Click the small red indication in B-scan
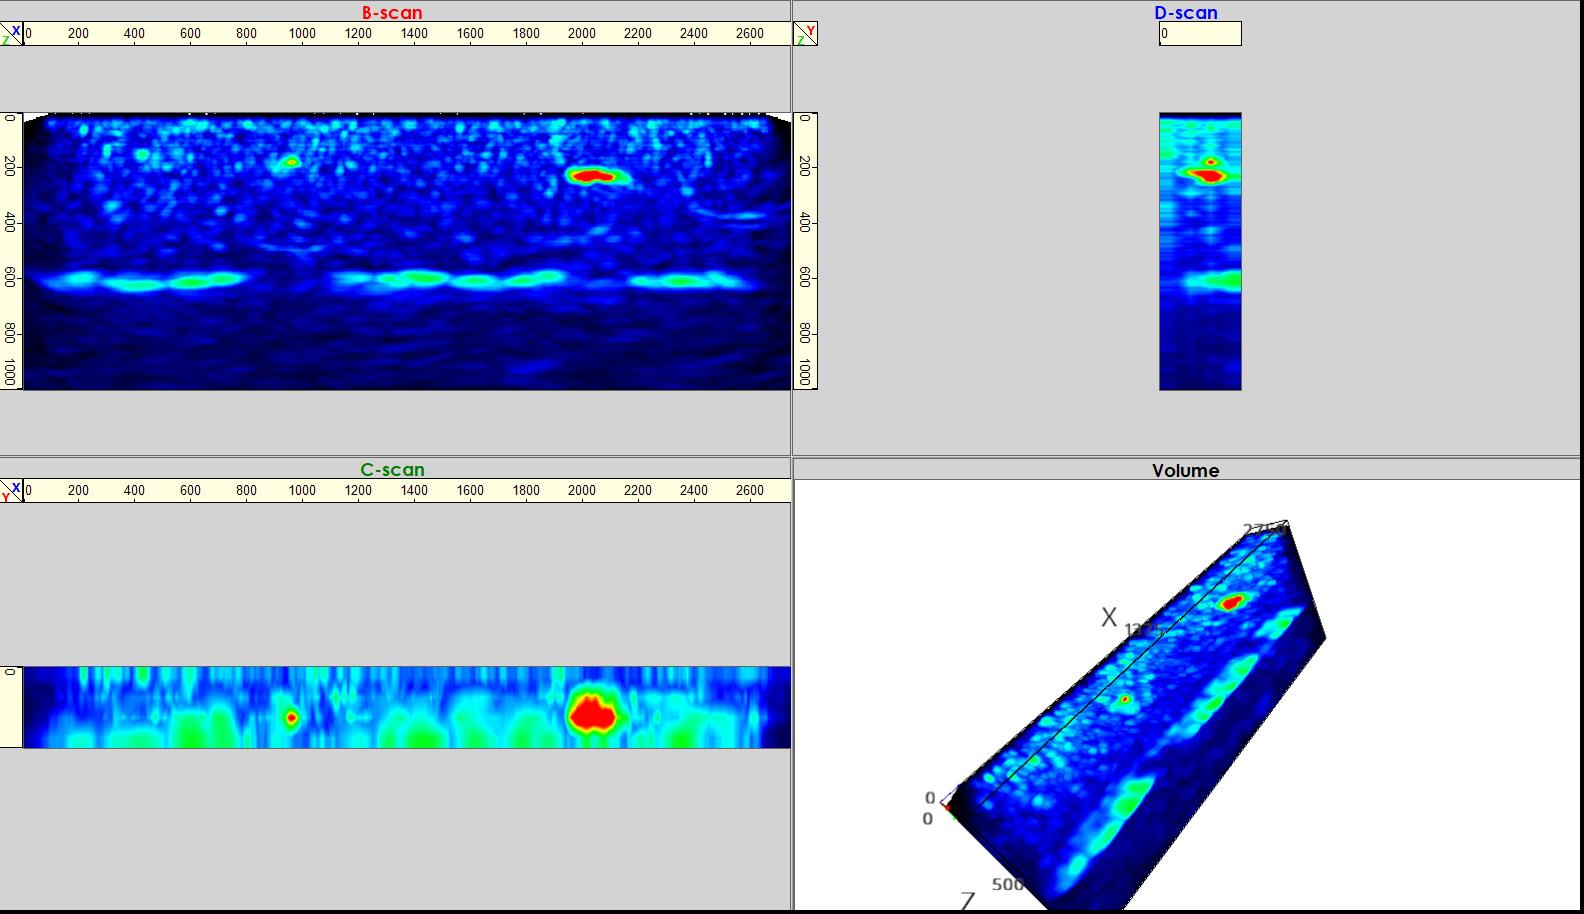1584x914 pixels. click(x=291, y=161)
